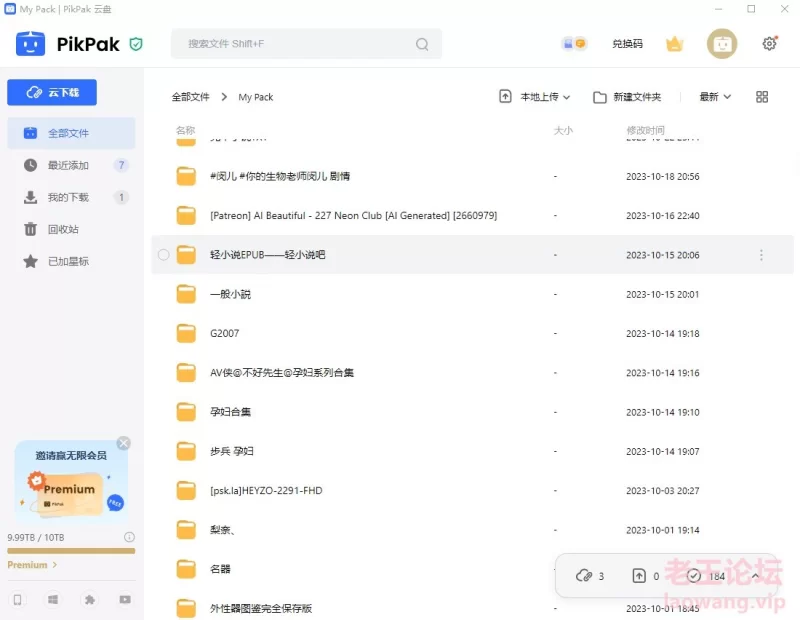Click the video player icon in sidebar footer
This screenshot has width=800, height=620.
[x=125, y=600]
